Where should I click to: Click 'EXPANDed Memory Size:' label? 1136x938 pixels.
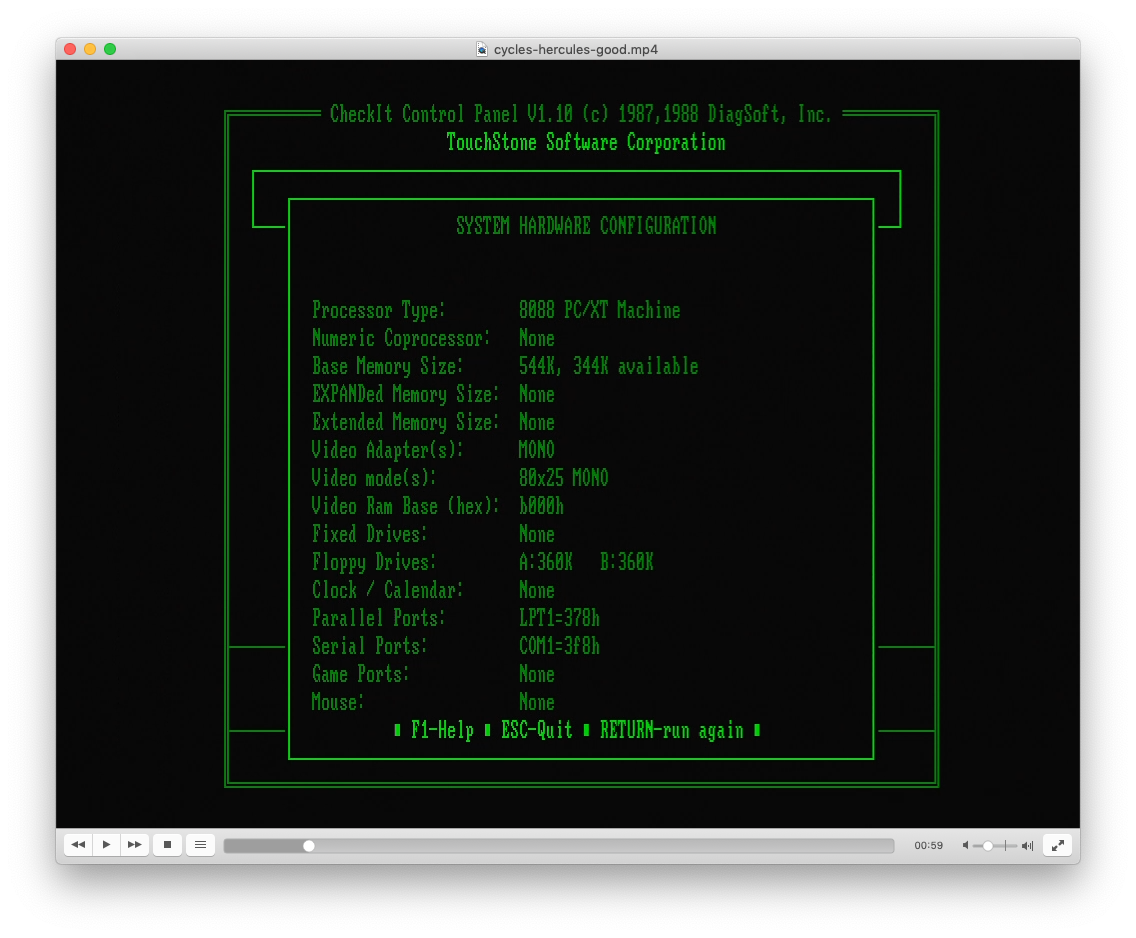click(405, 395)
